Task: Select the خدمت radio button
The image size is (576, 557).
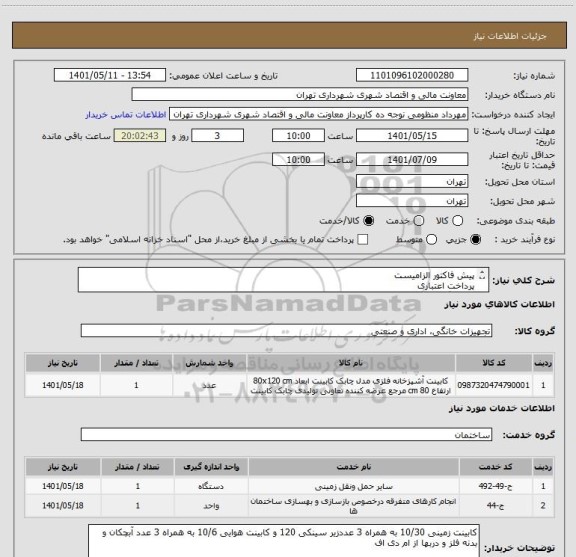Action: (x=419, y=221)
